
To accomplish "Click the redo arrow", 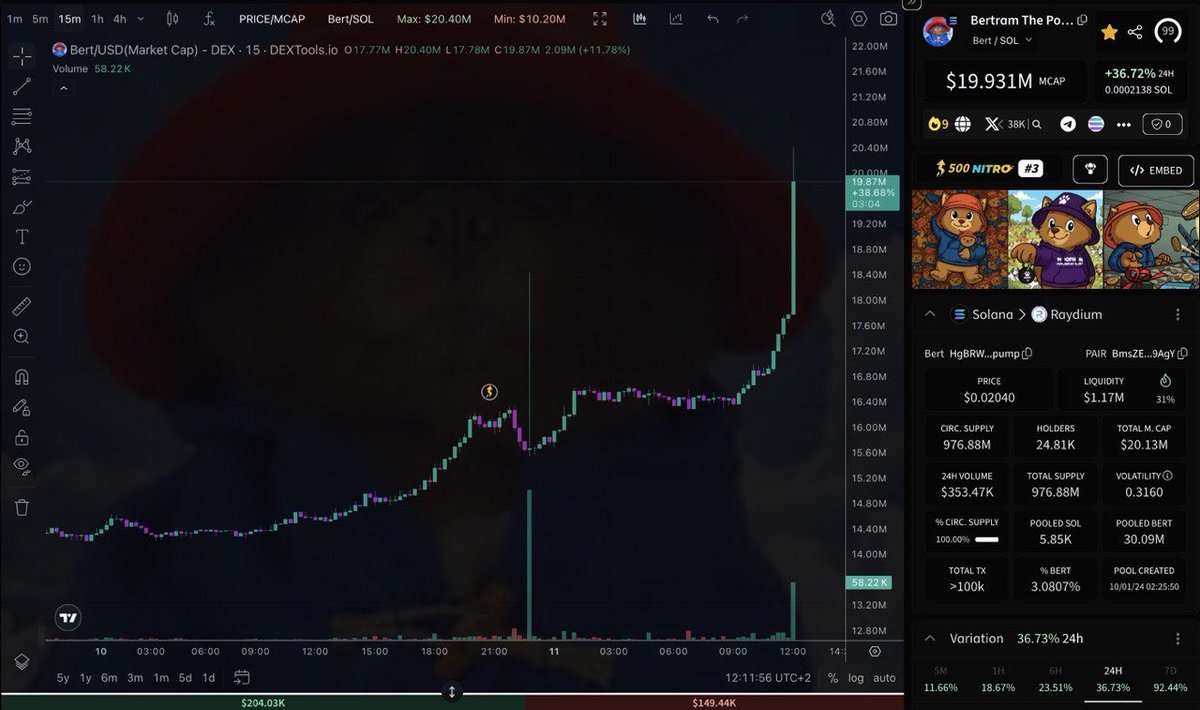I will [x=742, y=18].
